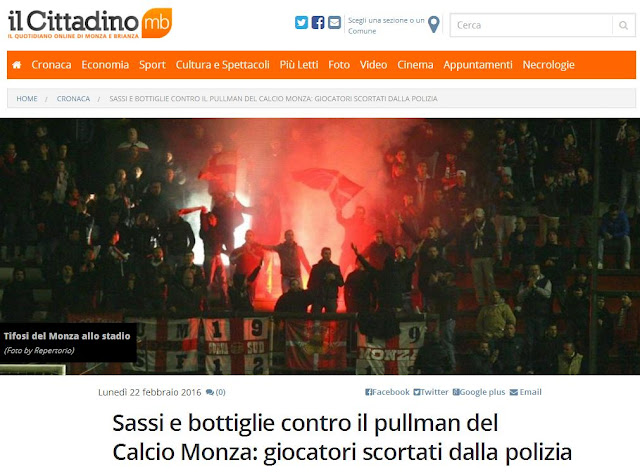Share the article via the Email link

(x=526, y=392)
